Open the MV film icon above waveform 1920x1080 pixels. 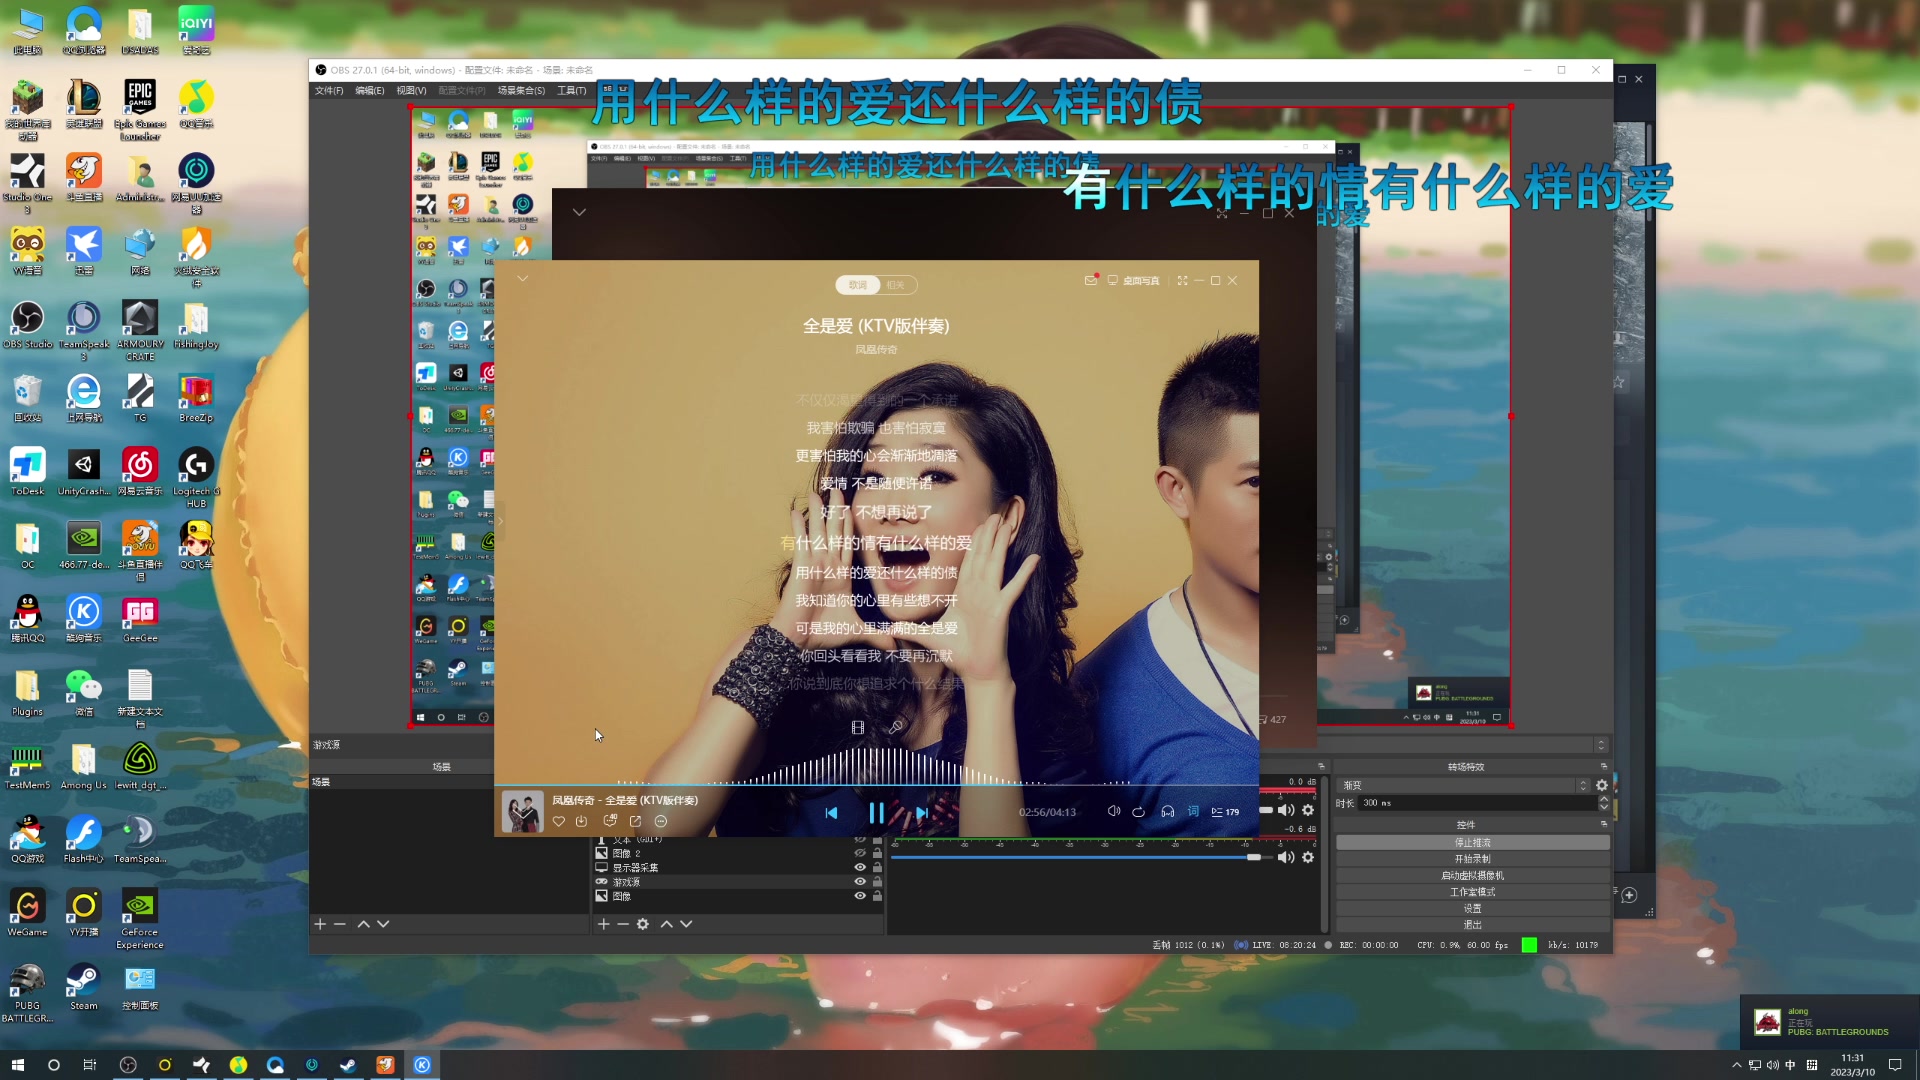[857, 727]
